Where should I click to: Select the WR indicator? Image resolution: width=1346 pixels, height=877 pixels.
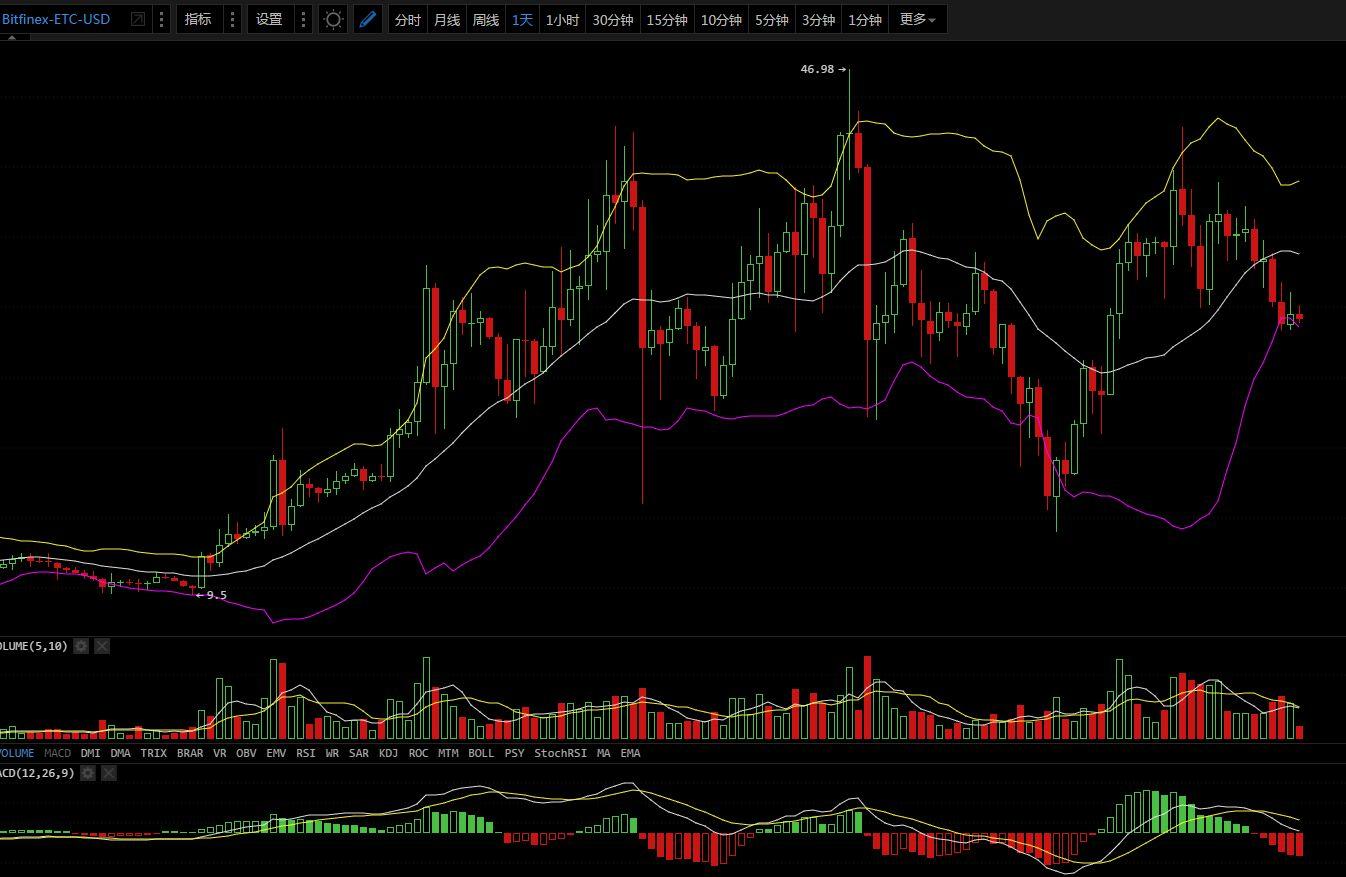(332, 753)
